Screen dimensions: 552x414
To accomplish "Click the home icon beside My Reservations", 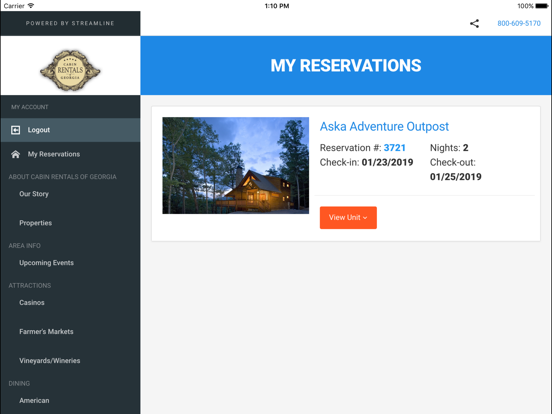I will click(x=15, y=154).
